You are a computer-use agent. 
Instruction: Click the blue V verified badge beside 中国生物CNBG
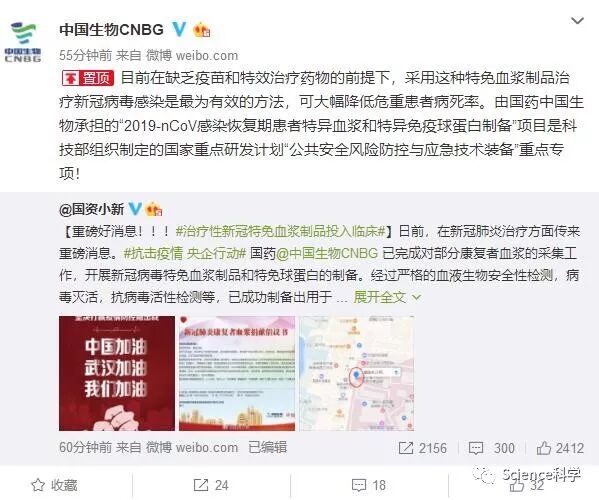pyautogui.click(x=179, y=29)
